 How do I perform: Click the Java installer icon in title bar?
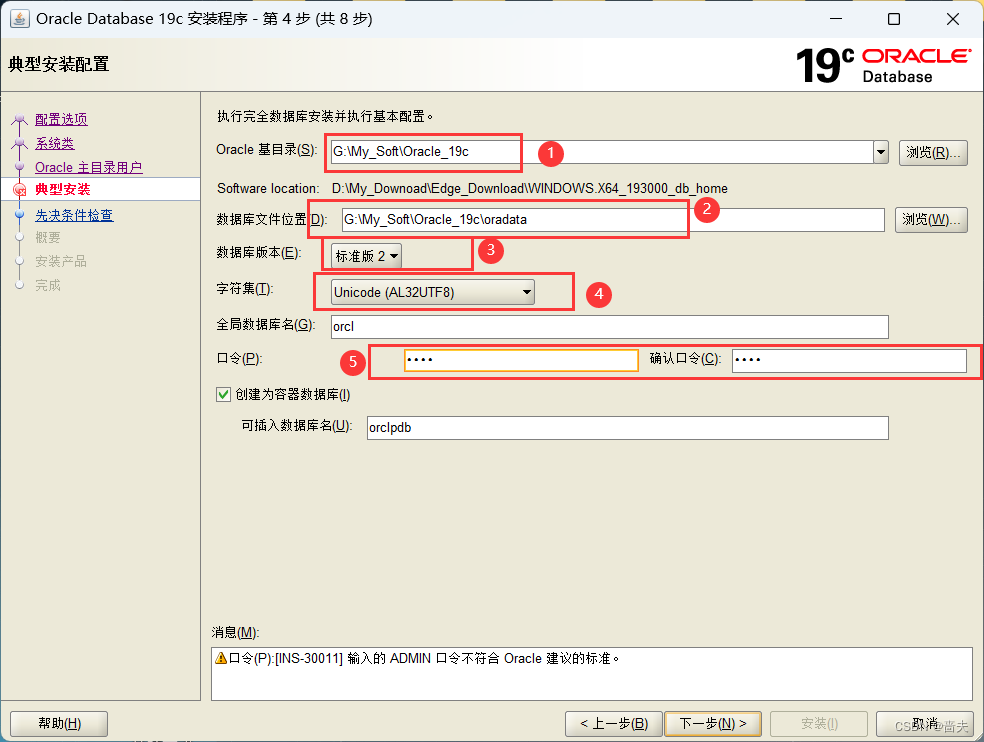[x=19, y=19]
